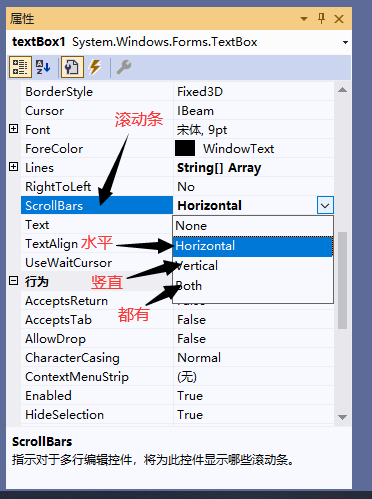Viewport: 372px width, 499px height.
Task: Pin the Properties panel (auto hide)
Action: pyautogui.click(x=321, y=19)
